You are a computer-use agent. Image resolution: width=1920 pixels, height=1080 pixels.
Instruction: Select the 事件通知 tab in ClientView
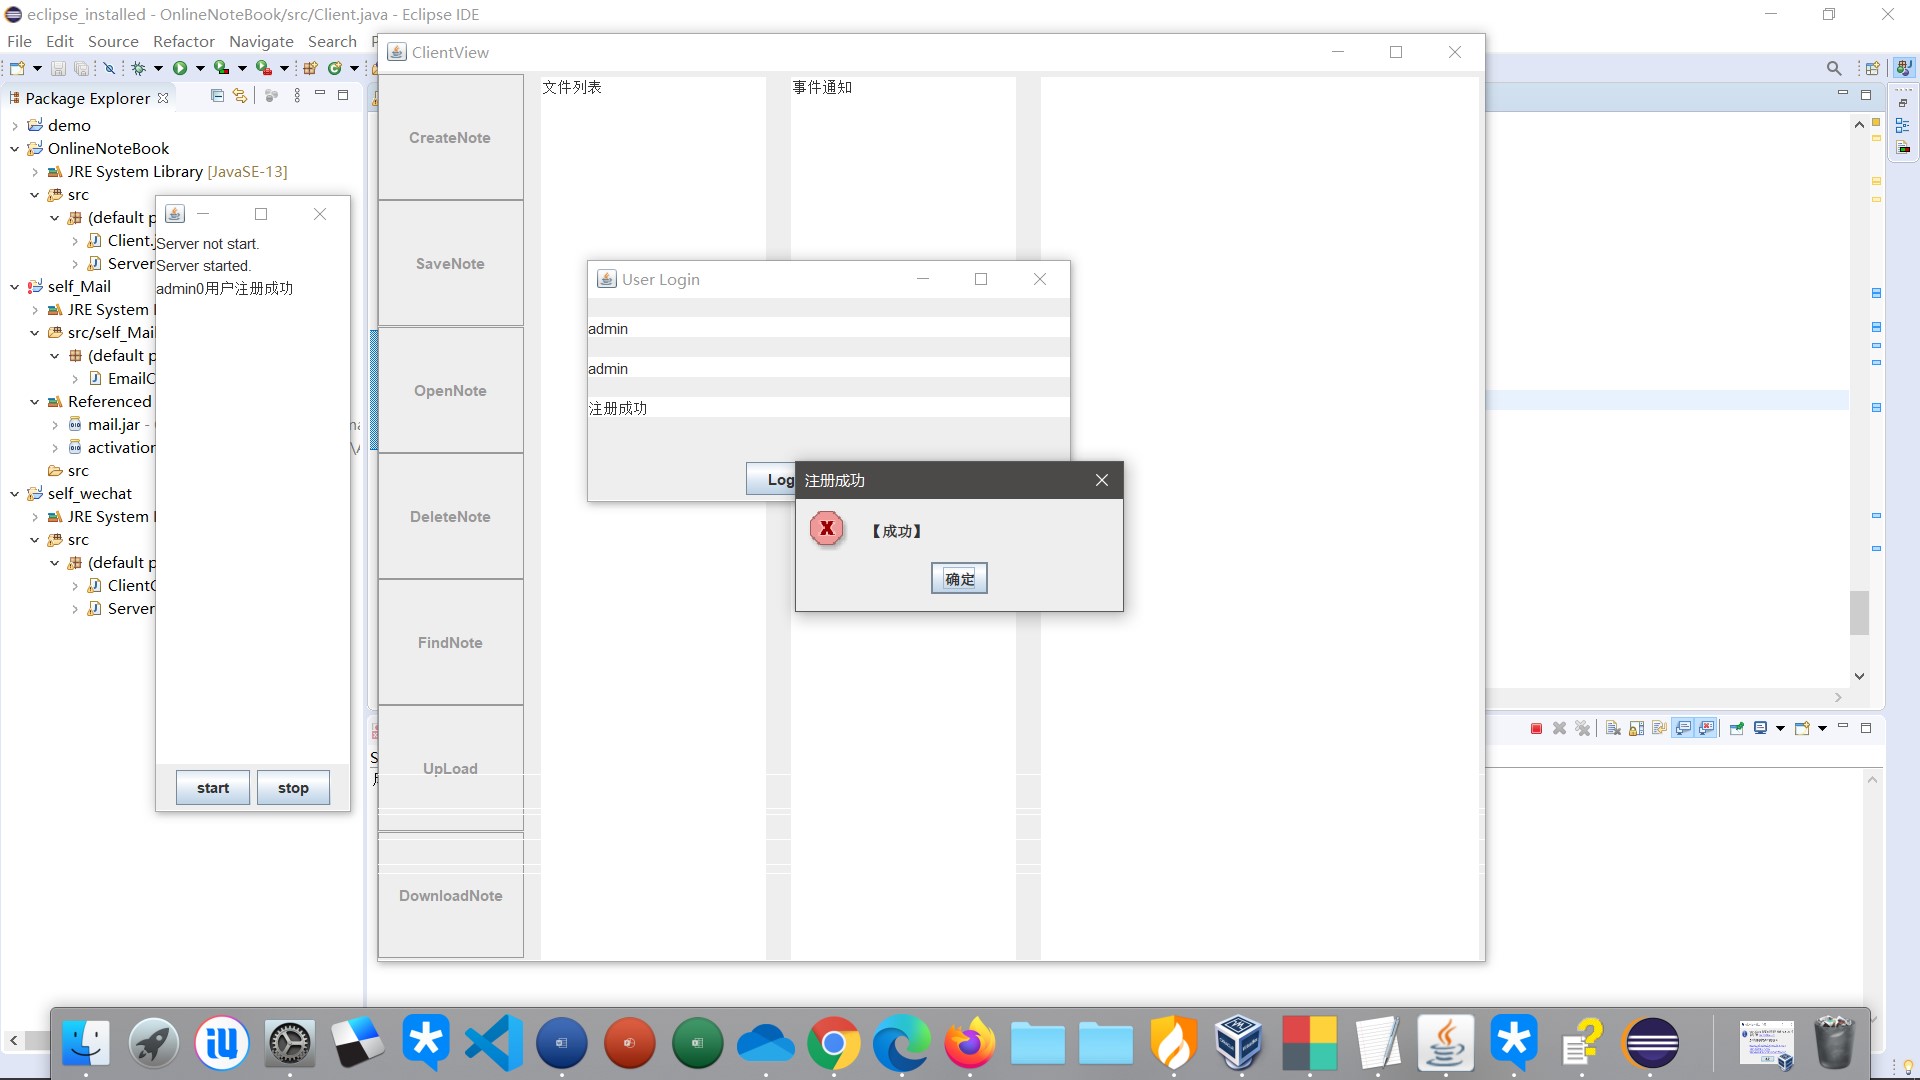(822, 86)
